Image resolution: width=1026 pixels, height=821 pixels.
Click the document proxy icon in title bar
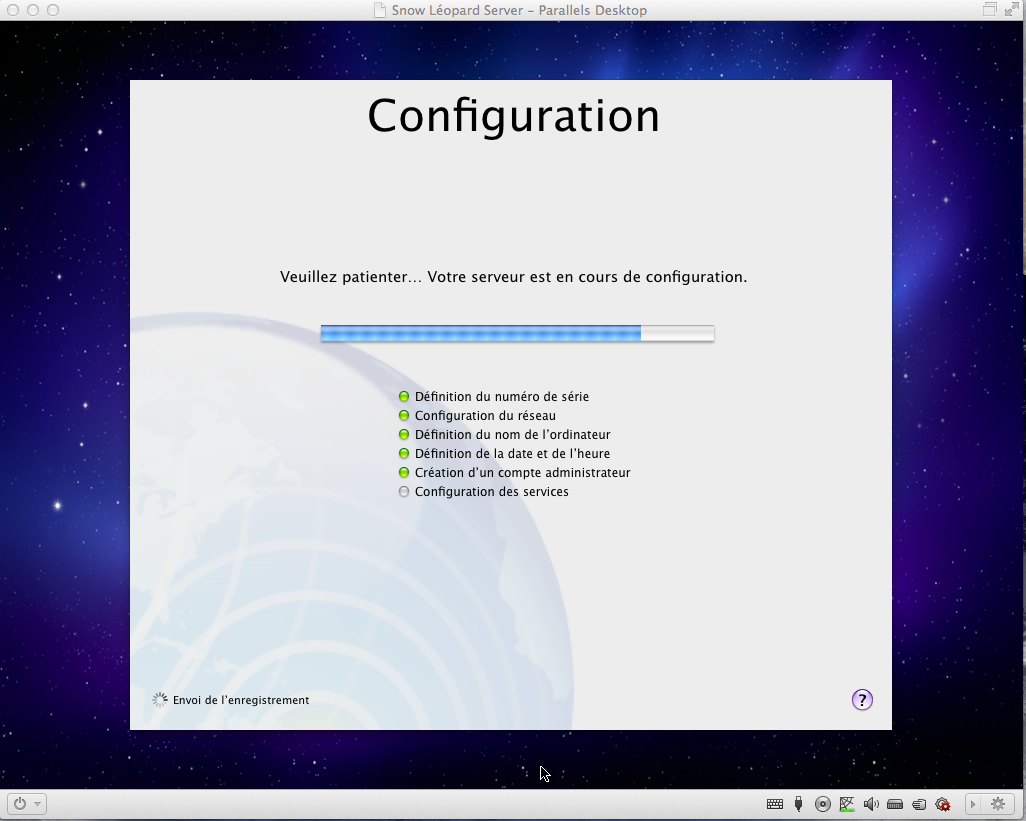pyautogui.click(x=380, y=10)
